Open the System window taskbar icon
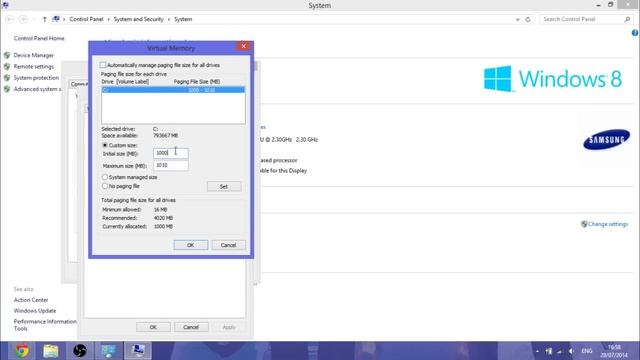Image resolution: width=640 pixels, height=360 pixels. coord(138,351)
